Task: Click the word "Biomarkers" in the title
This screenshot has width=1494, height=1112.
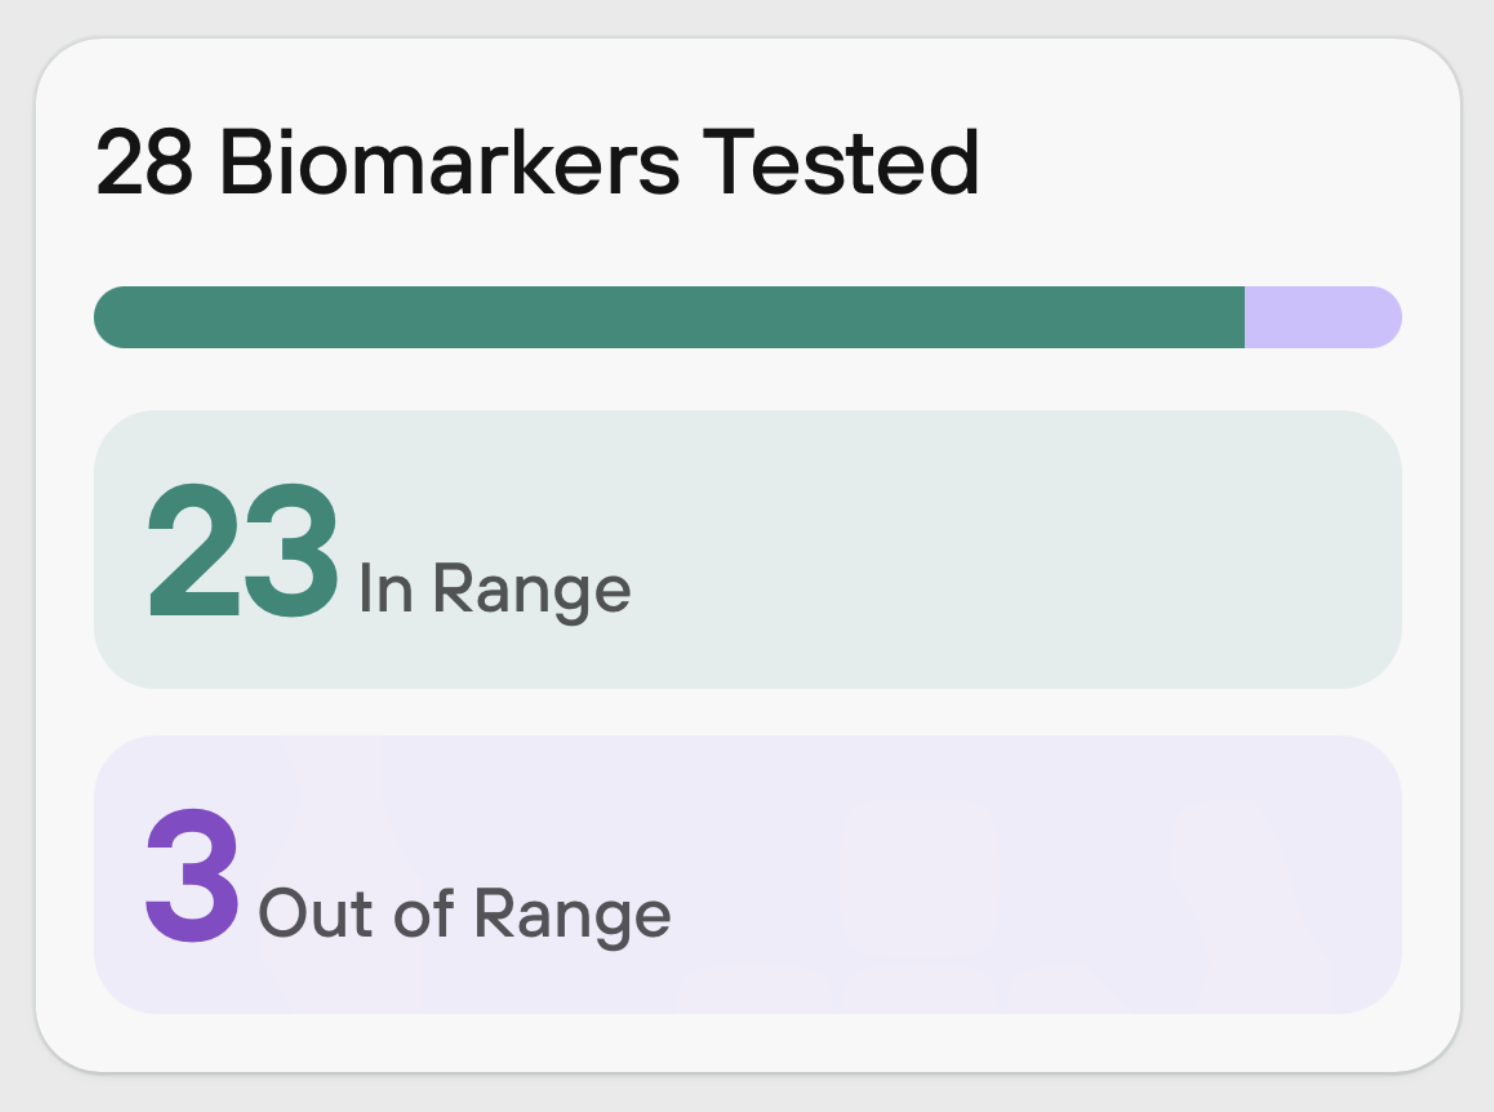Action: tap(450, 161)
